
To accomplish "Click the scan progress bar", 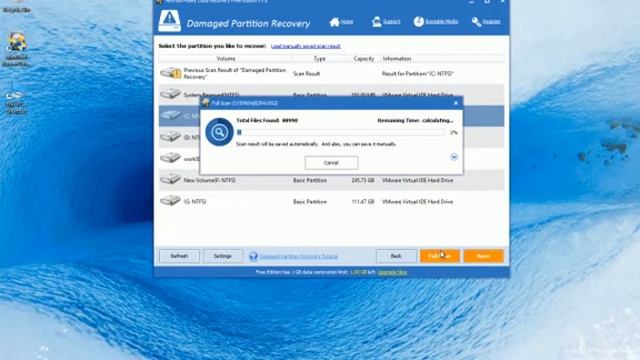I will pyautogui.click(x=340, y=132).
